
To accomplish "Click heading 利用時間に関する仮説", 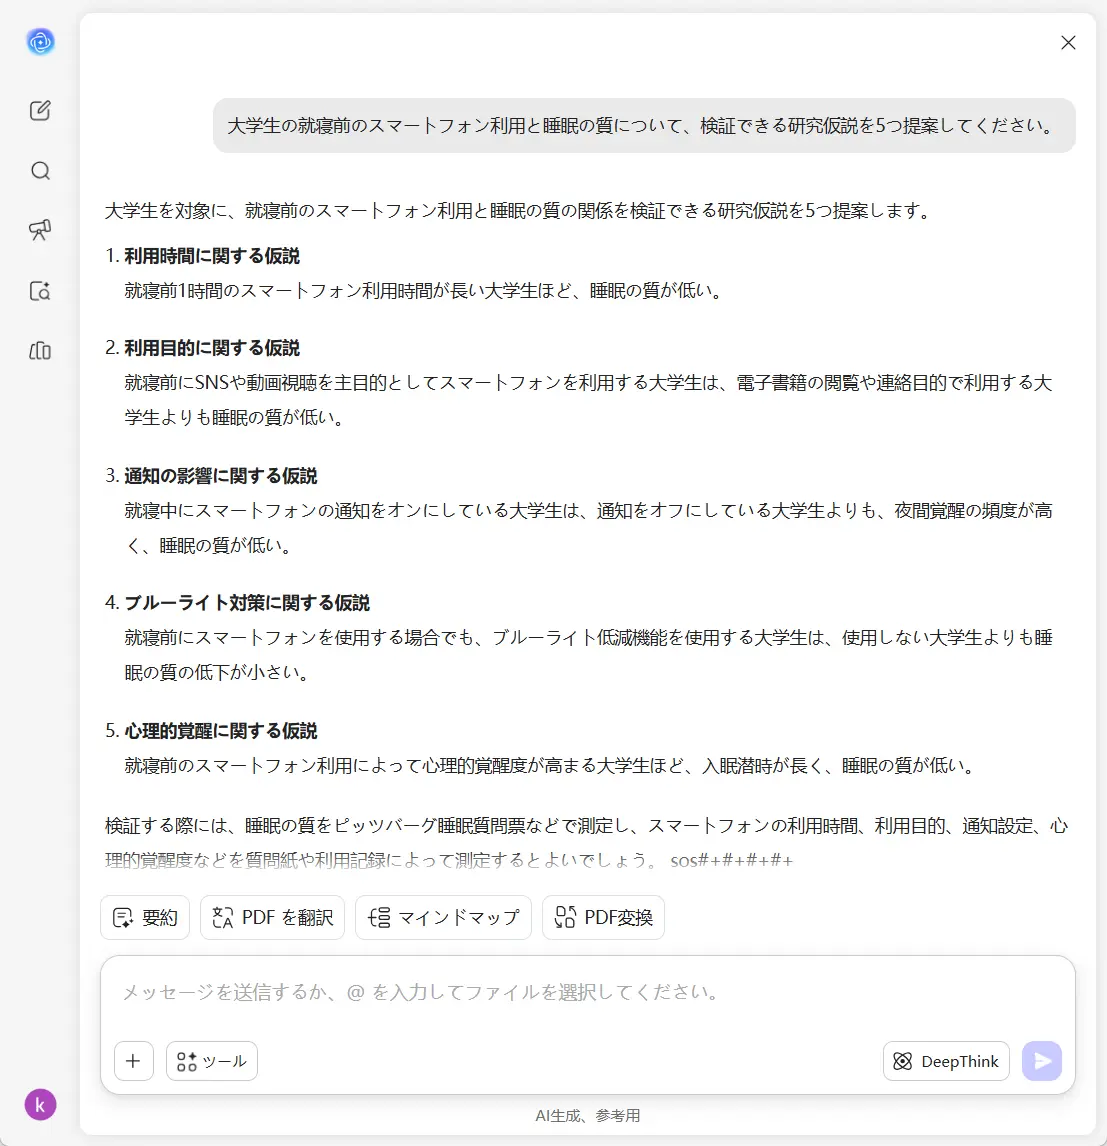I will click(212, 256).
